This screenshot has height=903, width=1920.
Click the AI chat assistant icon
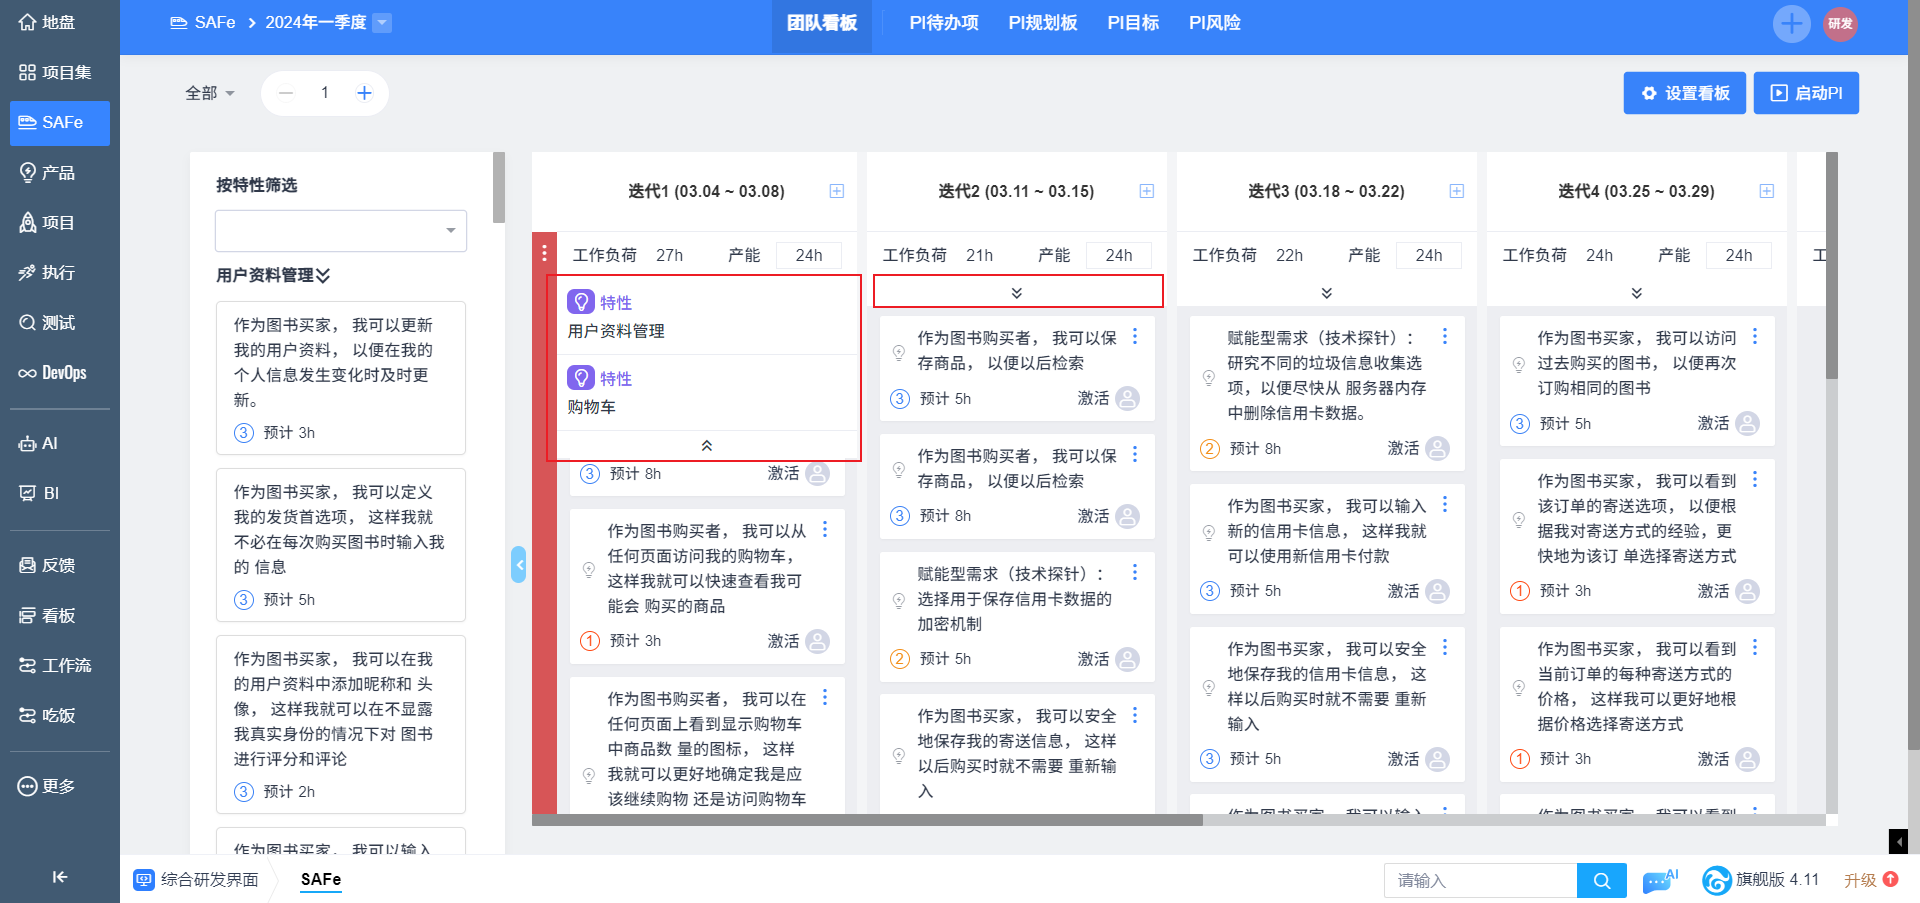(x=1659, y=881)
